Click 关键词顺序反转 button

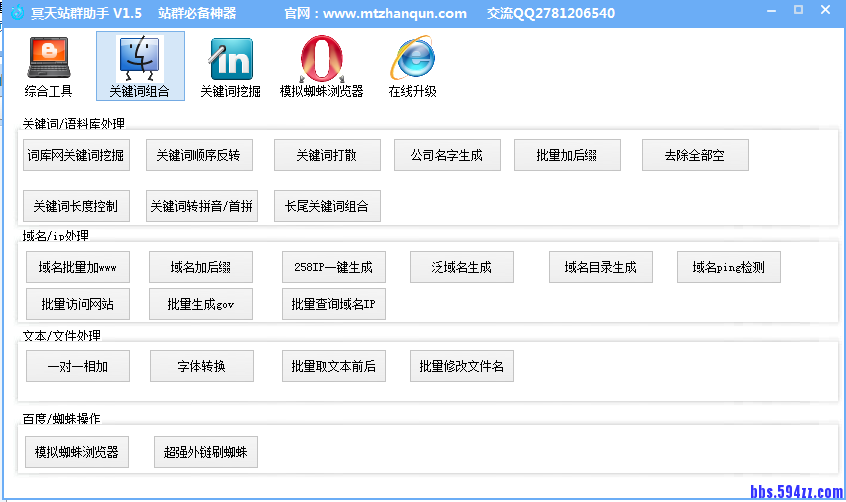(199, 155)
